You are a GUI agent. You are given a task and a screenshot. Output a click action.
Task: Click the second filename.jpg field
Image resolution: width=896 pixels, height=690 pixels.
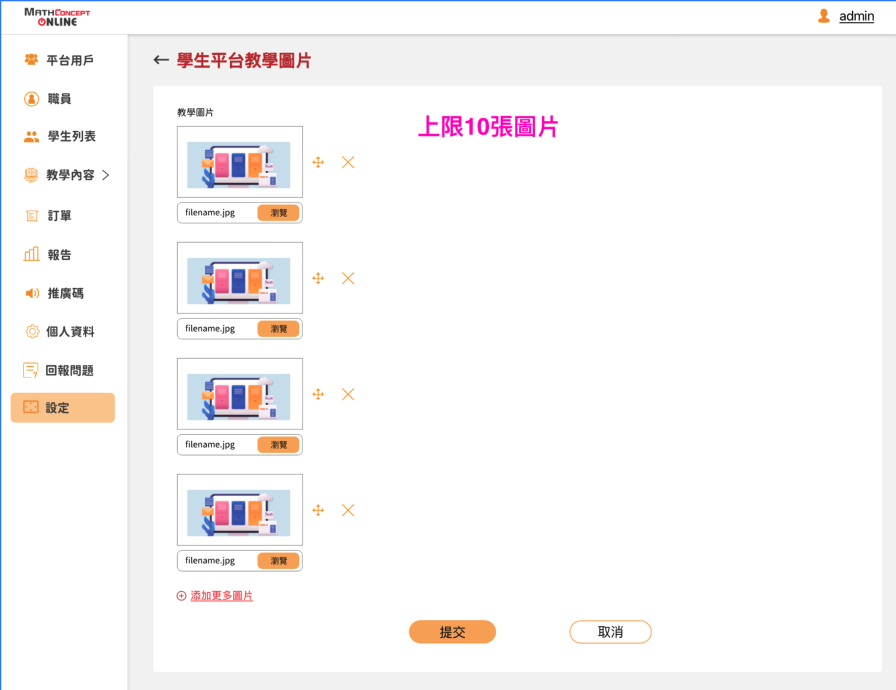(x=239, y=328)
